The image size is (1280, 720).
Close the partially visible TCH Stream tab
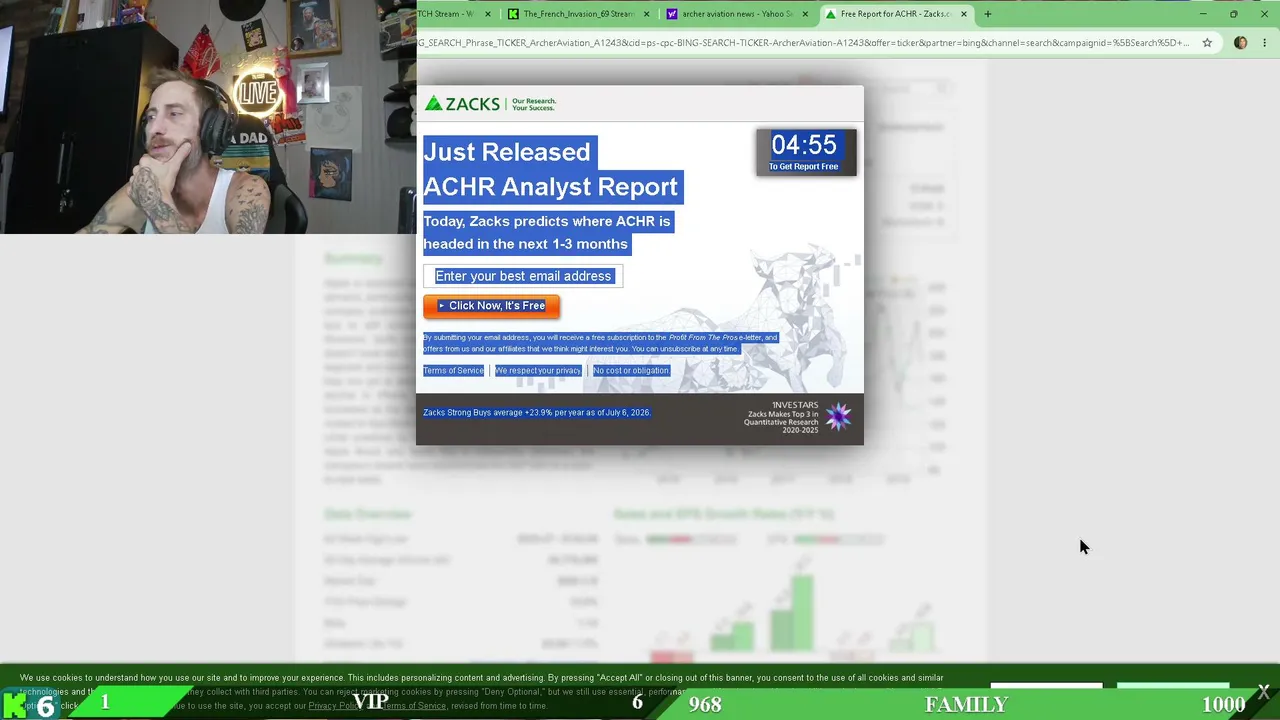coord(488,14)
